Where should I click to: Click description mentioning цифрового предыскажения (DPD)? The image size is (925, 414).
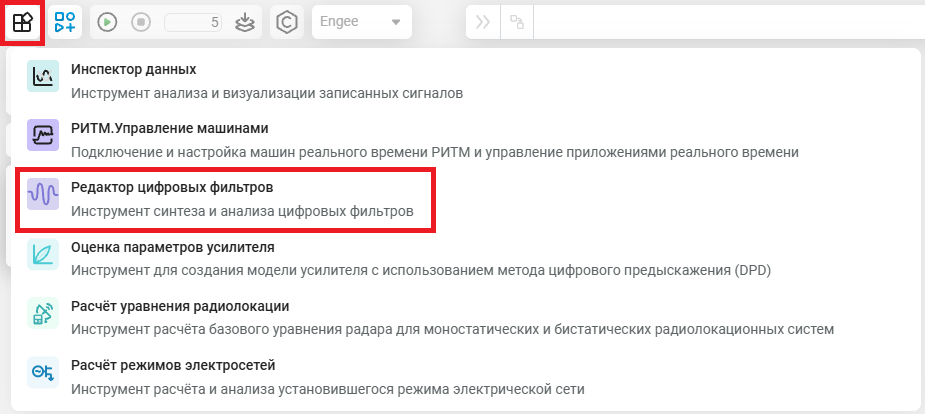coord(421,271)
